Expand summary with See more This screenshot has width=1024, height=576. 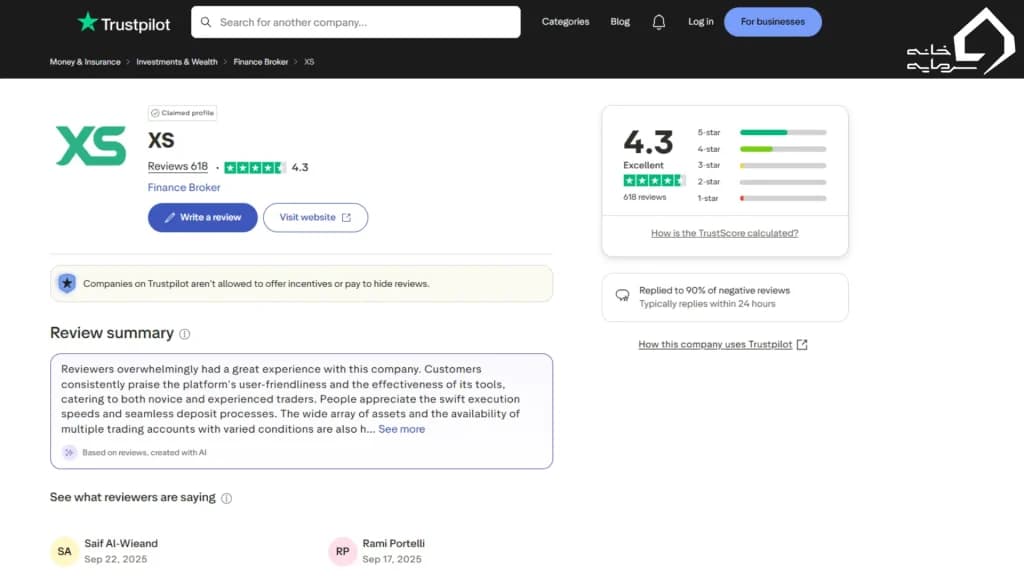[402, 429]
